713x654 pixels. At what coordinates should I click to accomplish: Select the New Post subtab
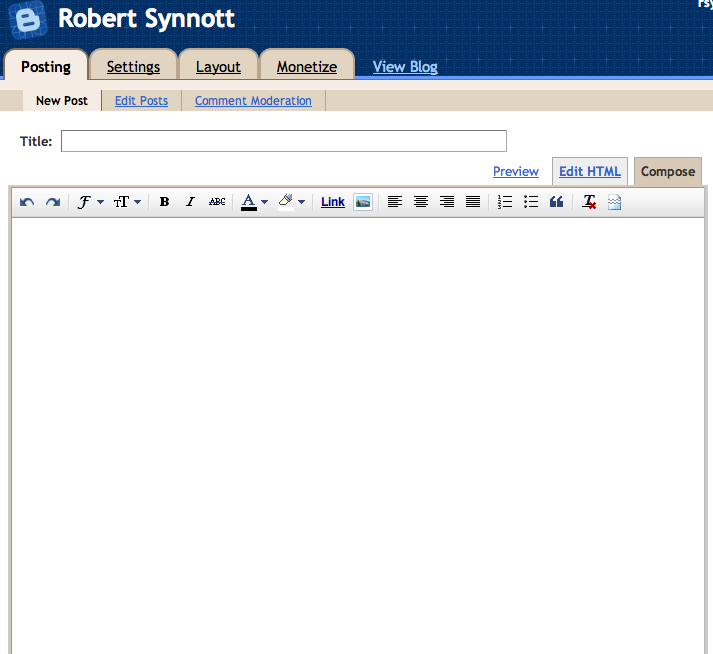62,101
